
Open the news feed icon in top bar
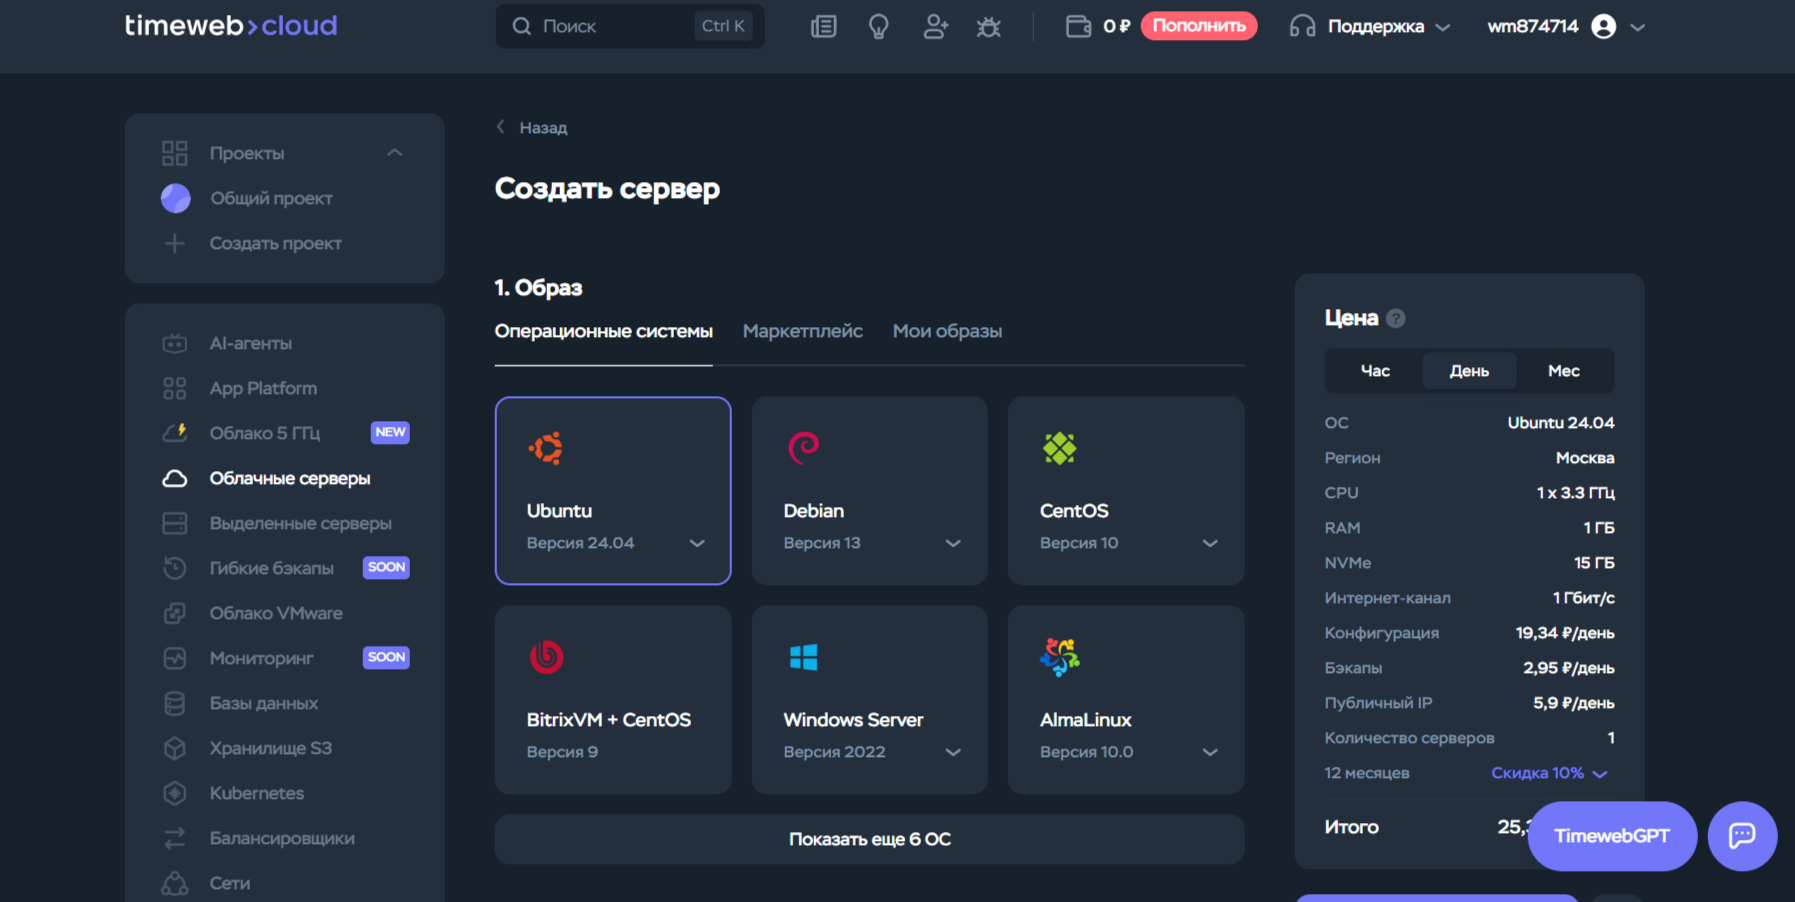pyautogui.click(x=823, y=26)
